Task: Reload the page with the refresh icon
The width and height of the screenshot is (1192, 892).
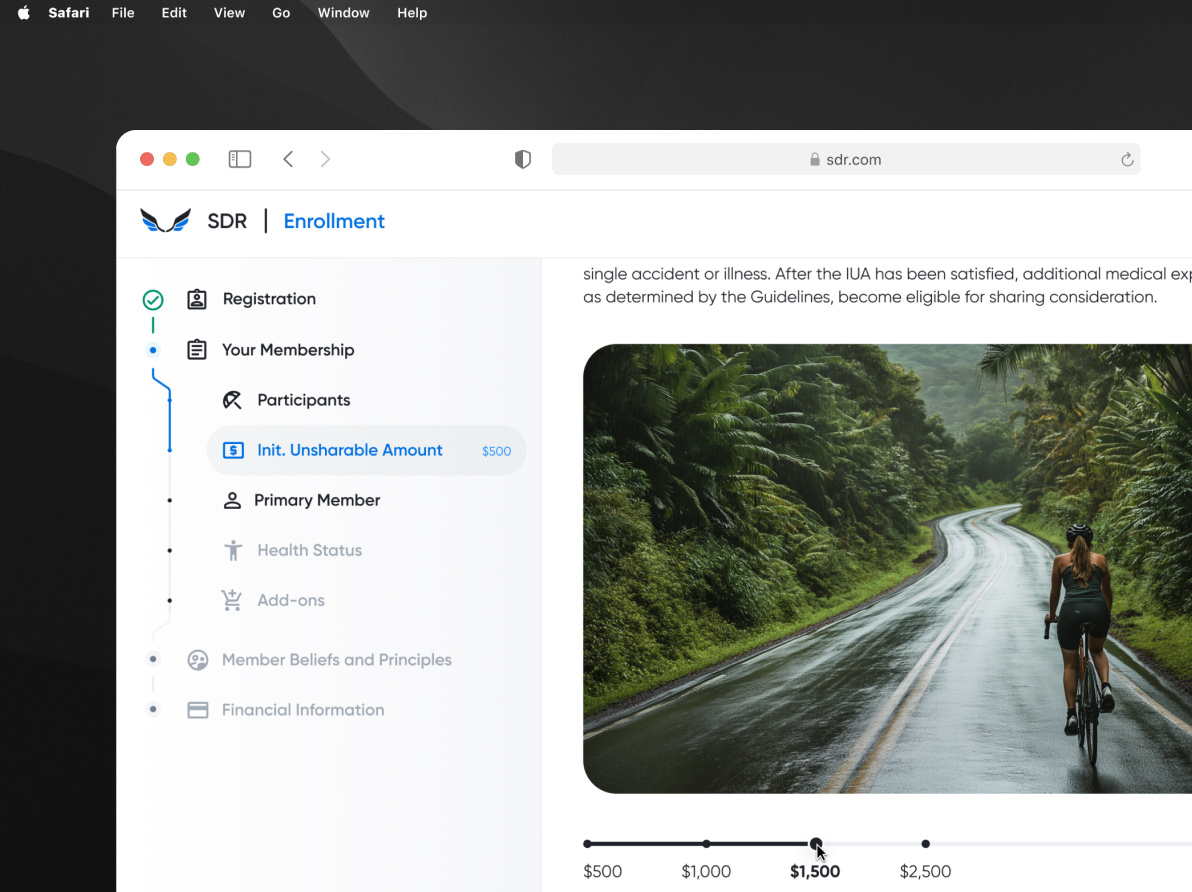Action: pos(1127,159)
